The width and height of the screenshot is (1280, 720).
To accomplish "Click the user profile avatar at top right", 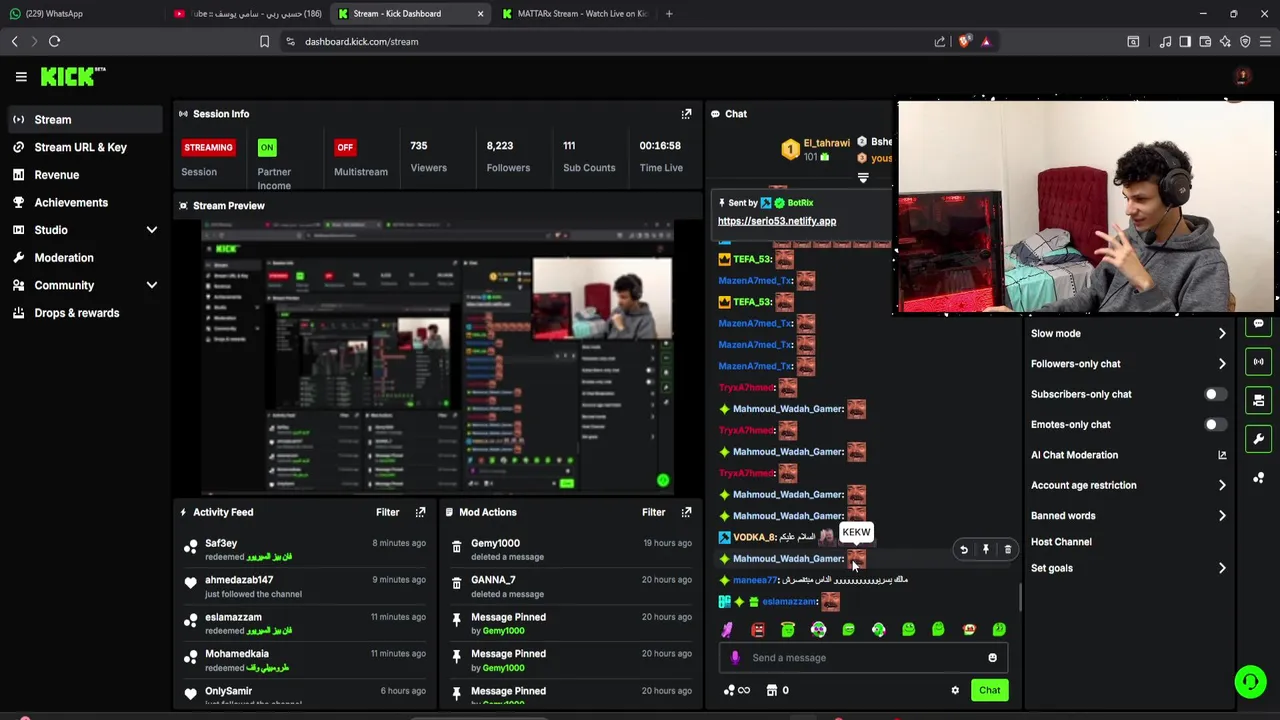I will [x=1242, y=76].
